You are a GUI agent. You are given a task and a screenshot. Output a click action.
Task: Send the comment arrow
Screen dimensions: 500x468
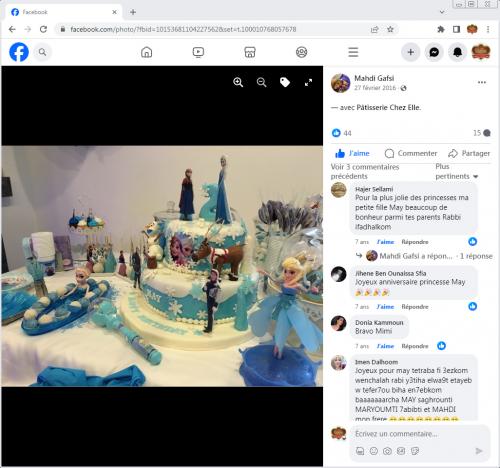tap(479, 451)
